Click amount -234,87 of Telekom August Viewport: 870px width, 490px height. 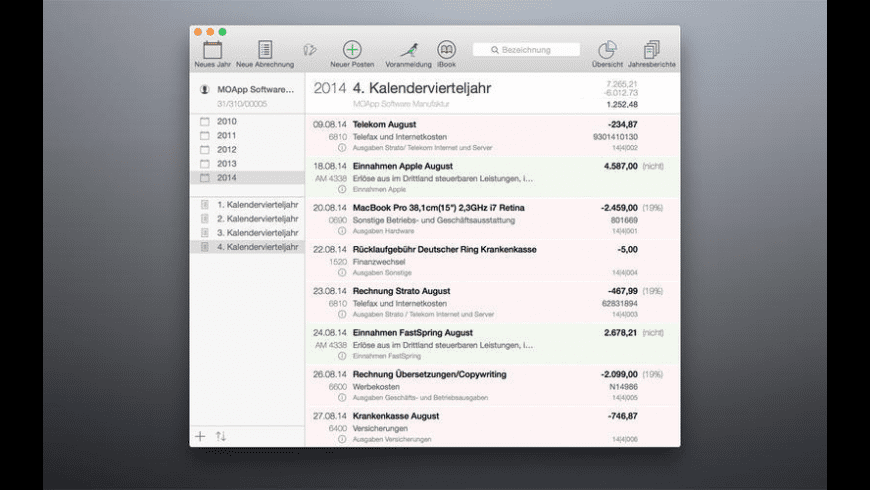click(x=623, y=124)
